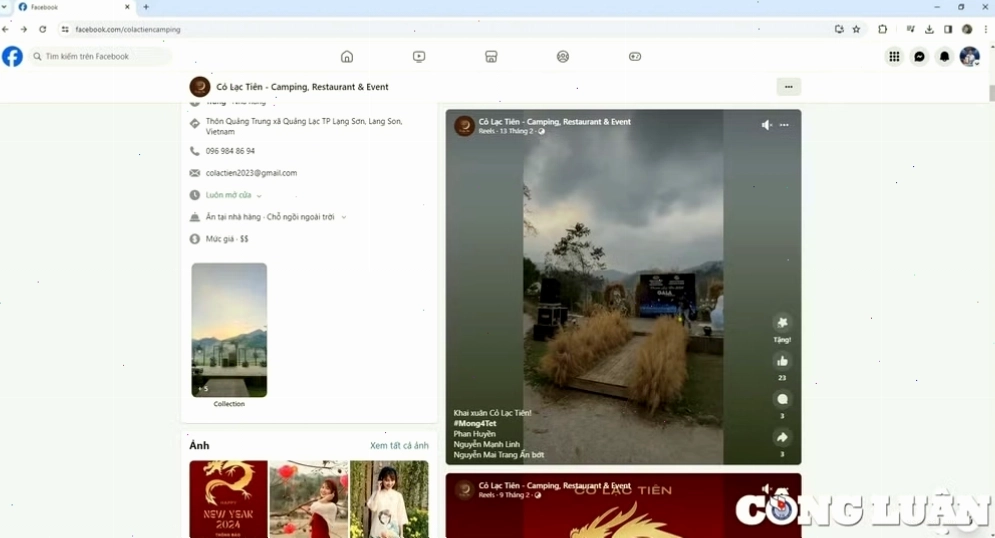The width and height of the screenshot is (995, 538).
Task: Click the address Thôn Quảng Trung text
Action: (304, 126)
